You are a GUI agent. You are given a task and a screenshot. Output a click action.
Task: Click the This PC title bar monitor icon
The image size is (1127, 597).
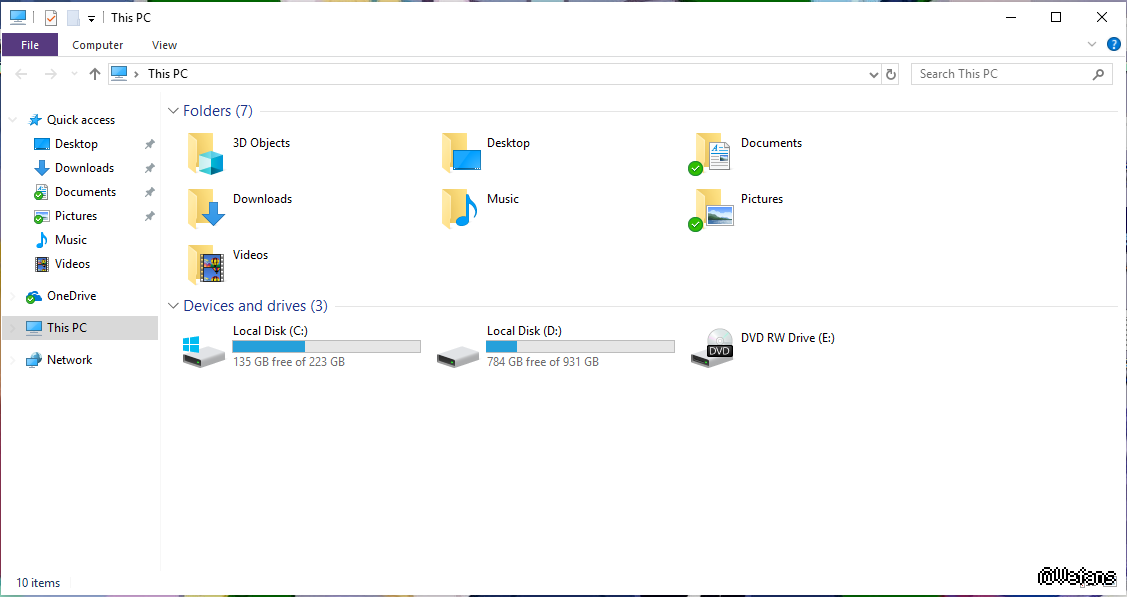[18, 17]
